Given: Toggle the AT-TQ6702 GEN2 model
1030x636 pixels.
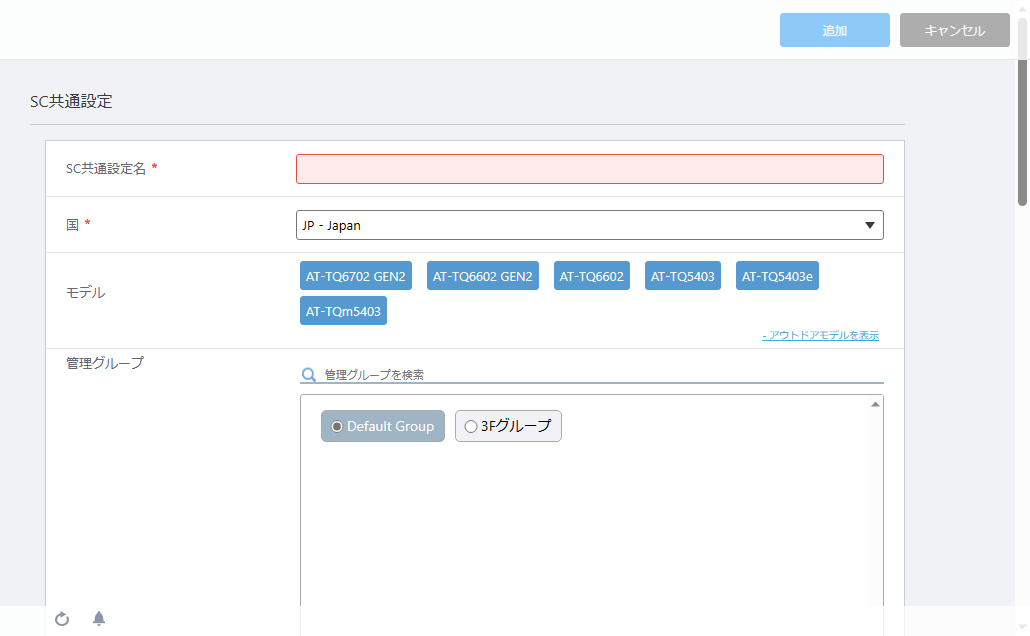Looking at the screenshot, I should click(356, 276).
